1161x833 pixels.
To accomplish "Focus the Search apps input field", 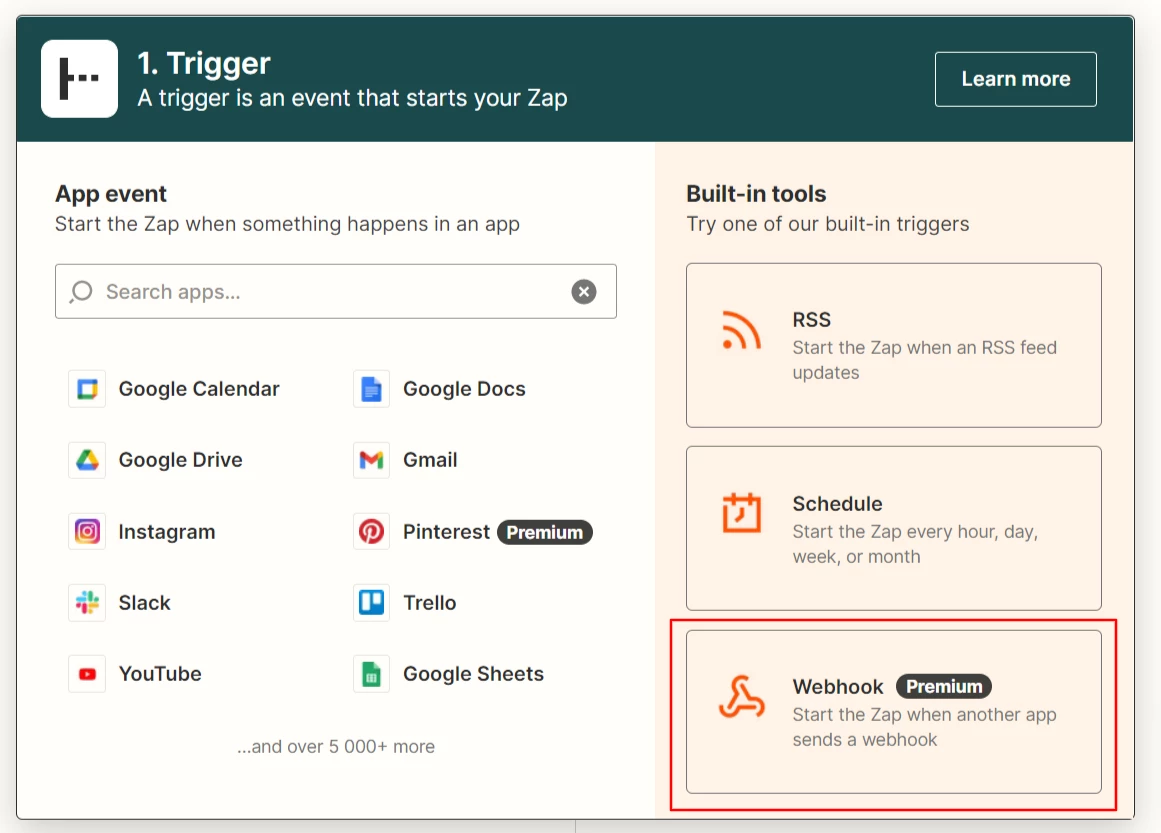I will [x=335, y=292].
